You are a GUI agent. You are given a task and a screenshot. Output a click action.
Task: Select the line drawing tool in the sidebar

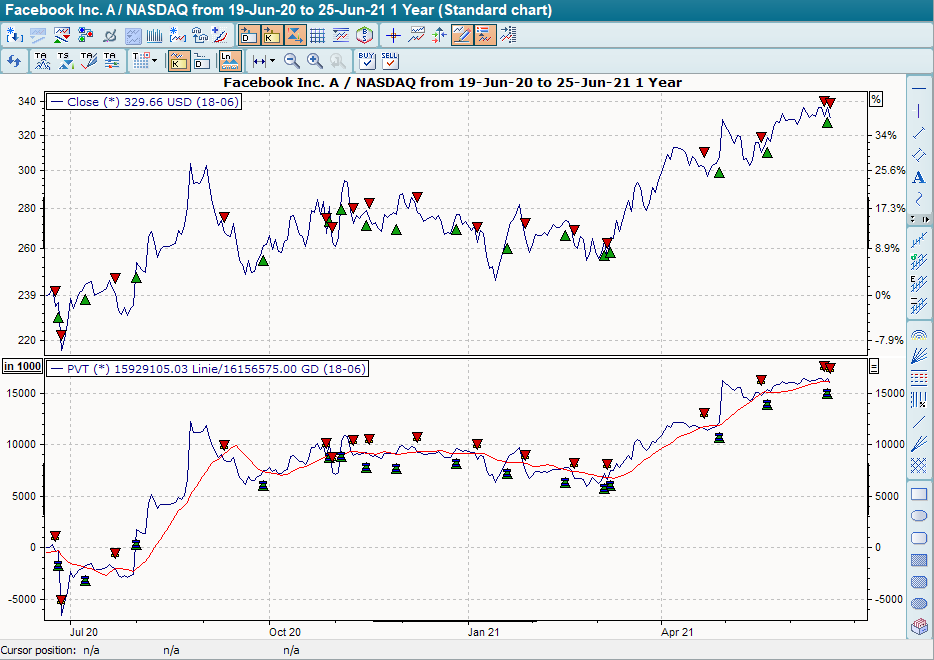click(x=919, y=131)
